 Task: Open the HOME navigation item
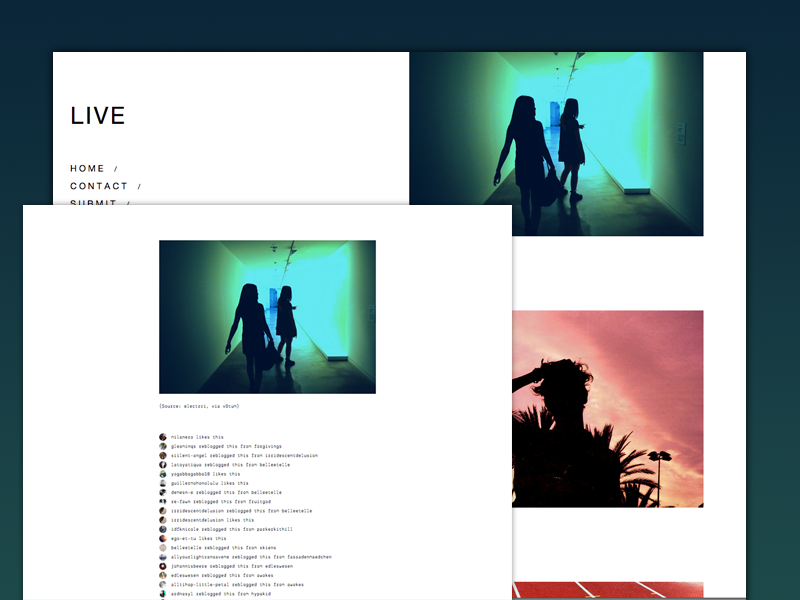click(x=87, y=169)
